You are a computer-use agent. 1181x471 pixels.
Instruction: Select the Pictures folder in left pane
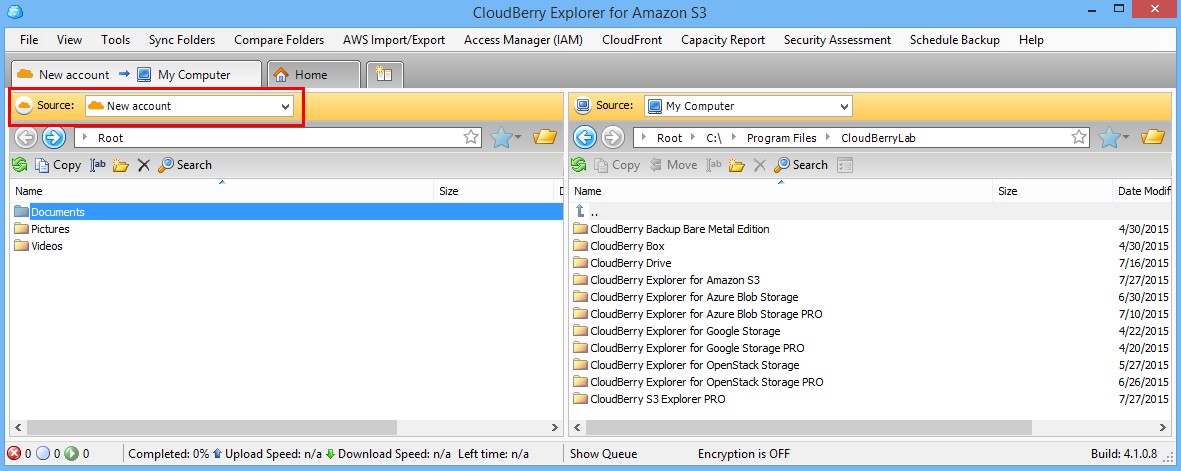coord(50,229)
